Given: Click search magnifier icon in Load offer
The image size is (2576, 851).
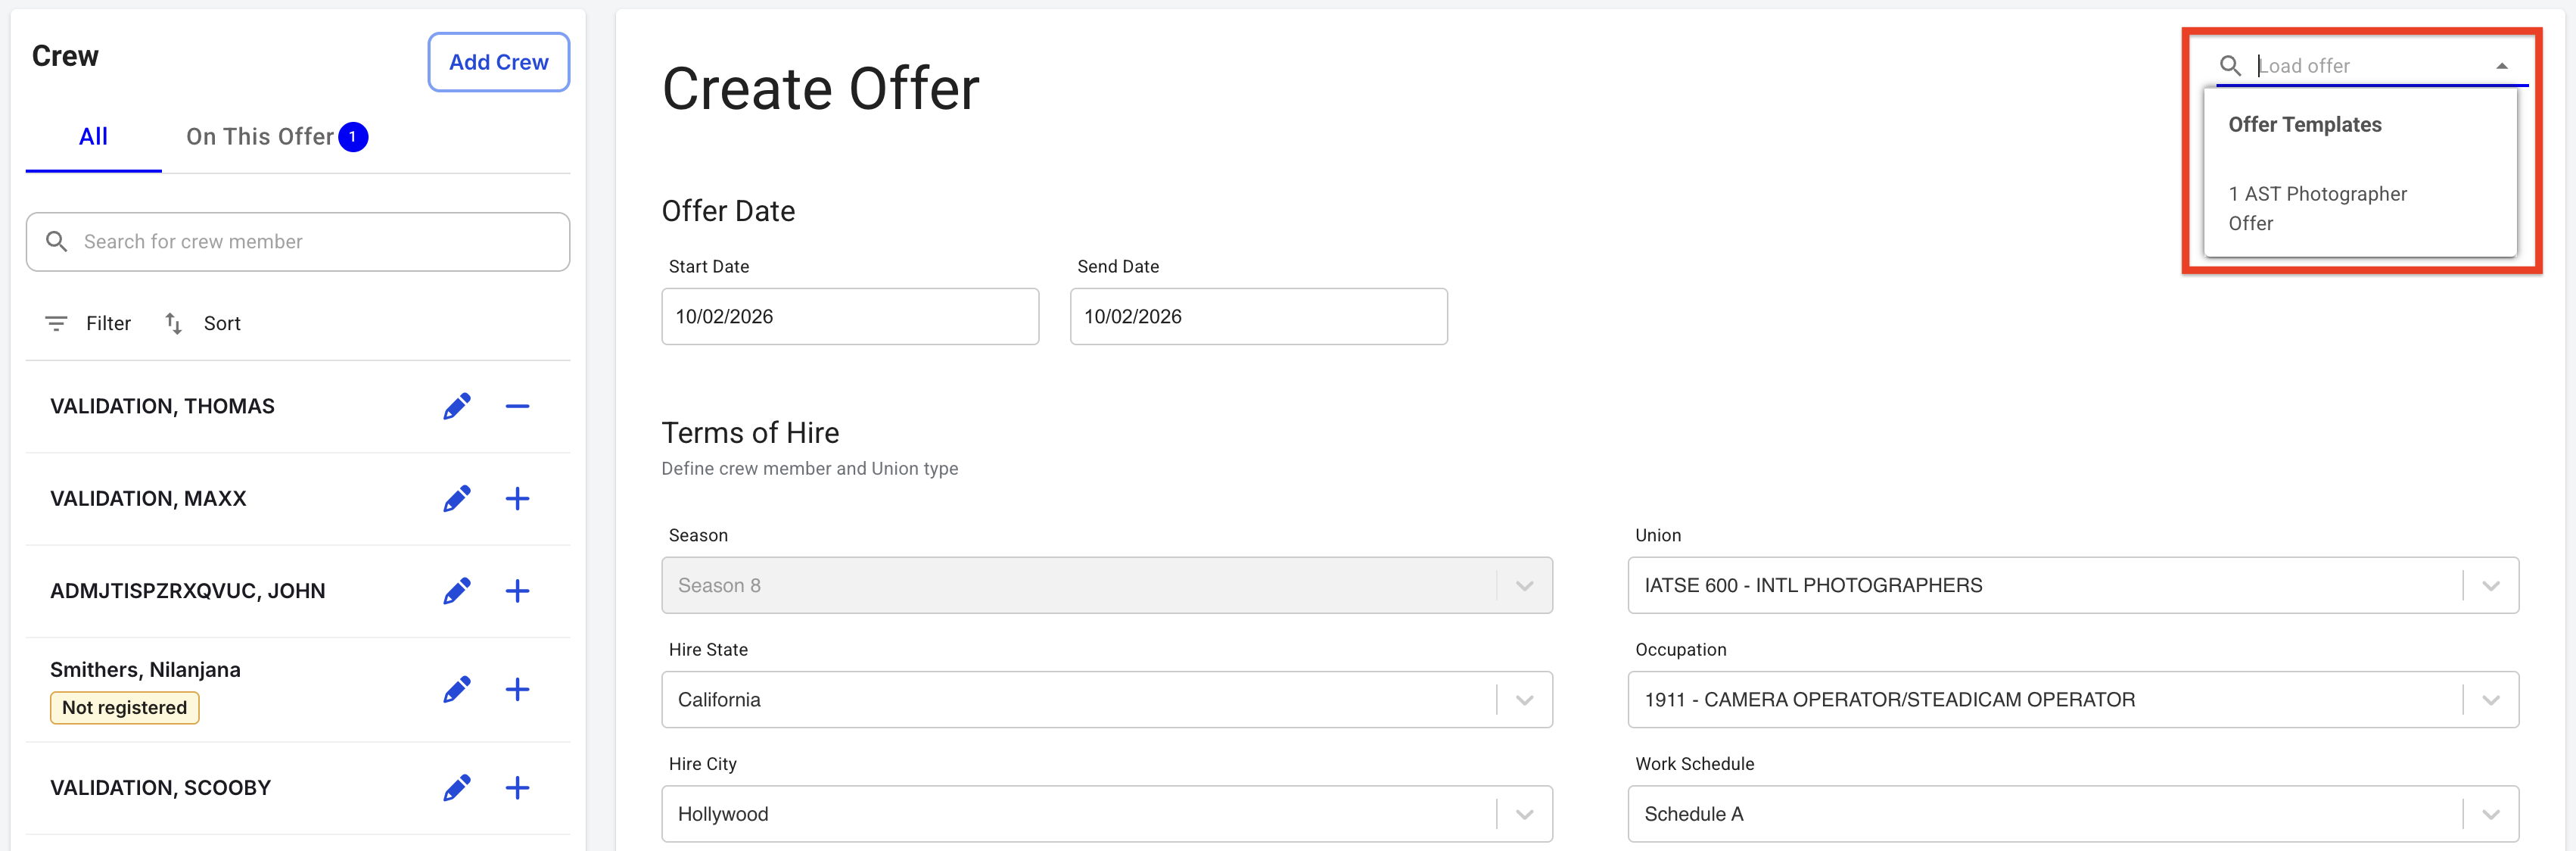Looking at the screenshot, I should [x=2230, y=66].
